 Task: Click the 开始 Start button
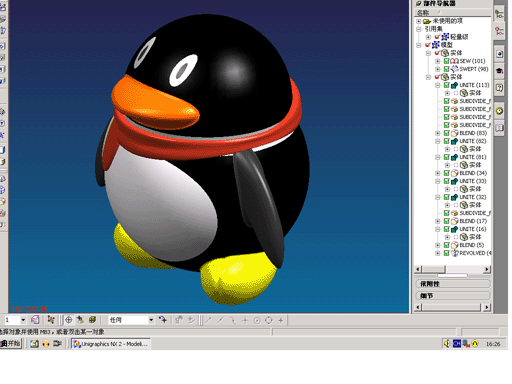(x=11, y=343)
